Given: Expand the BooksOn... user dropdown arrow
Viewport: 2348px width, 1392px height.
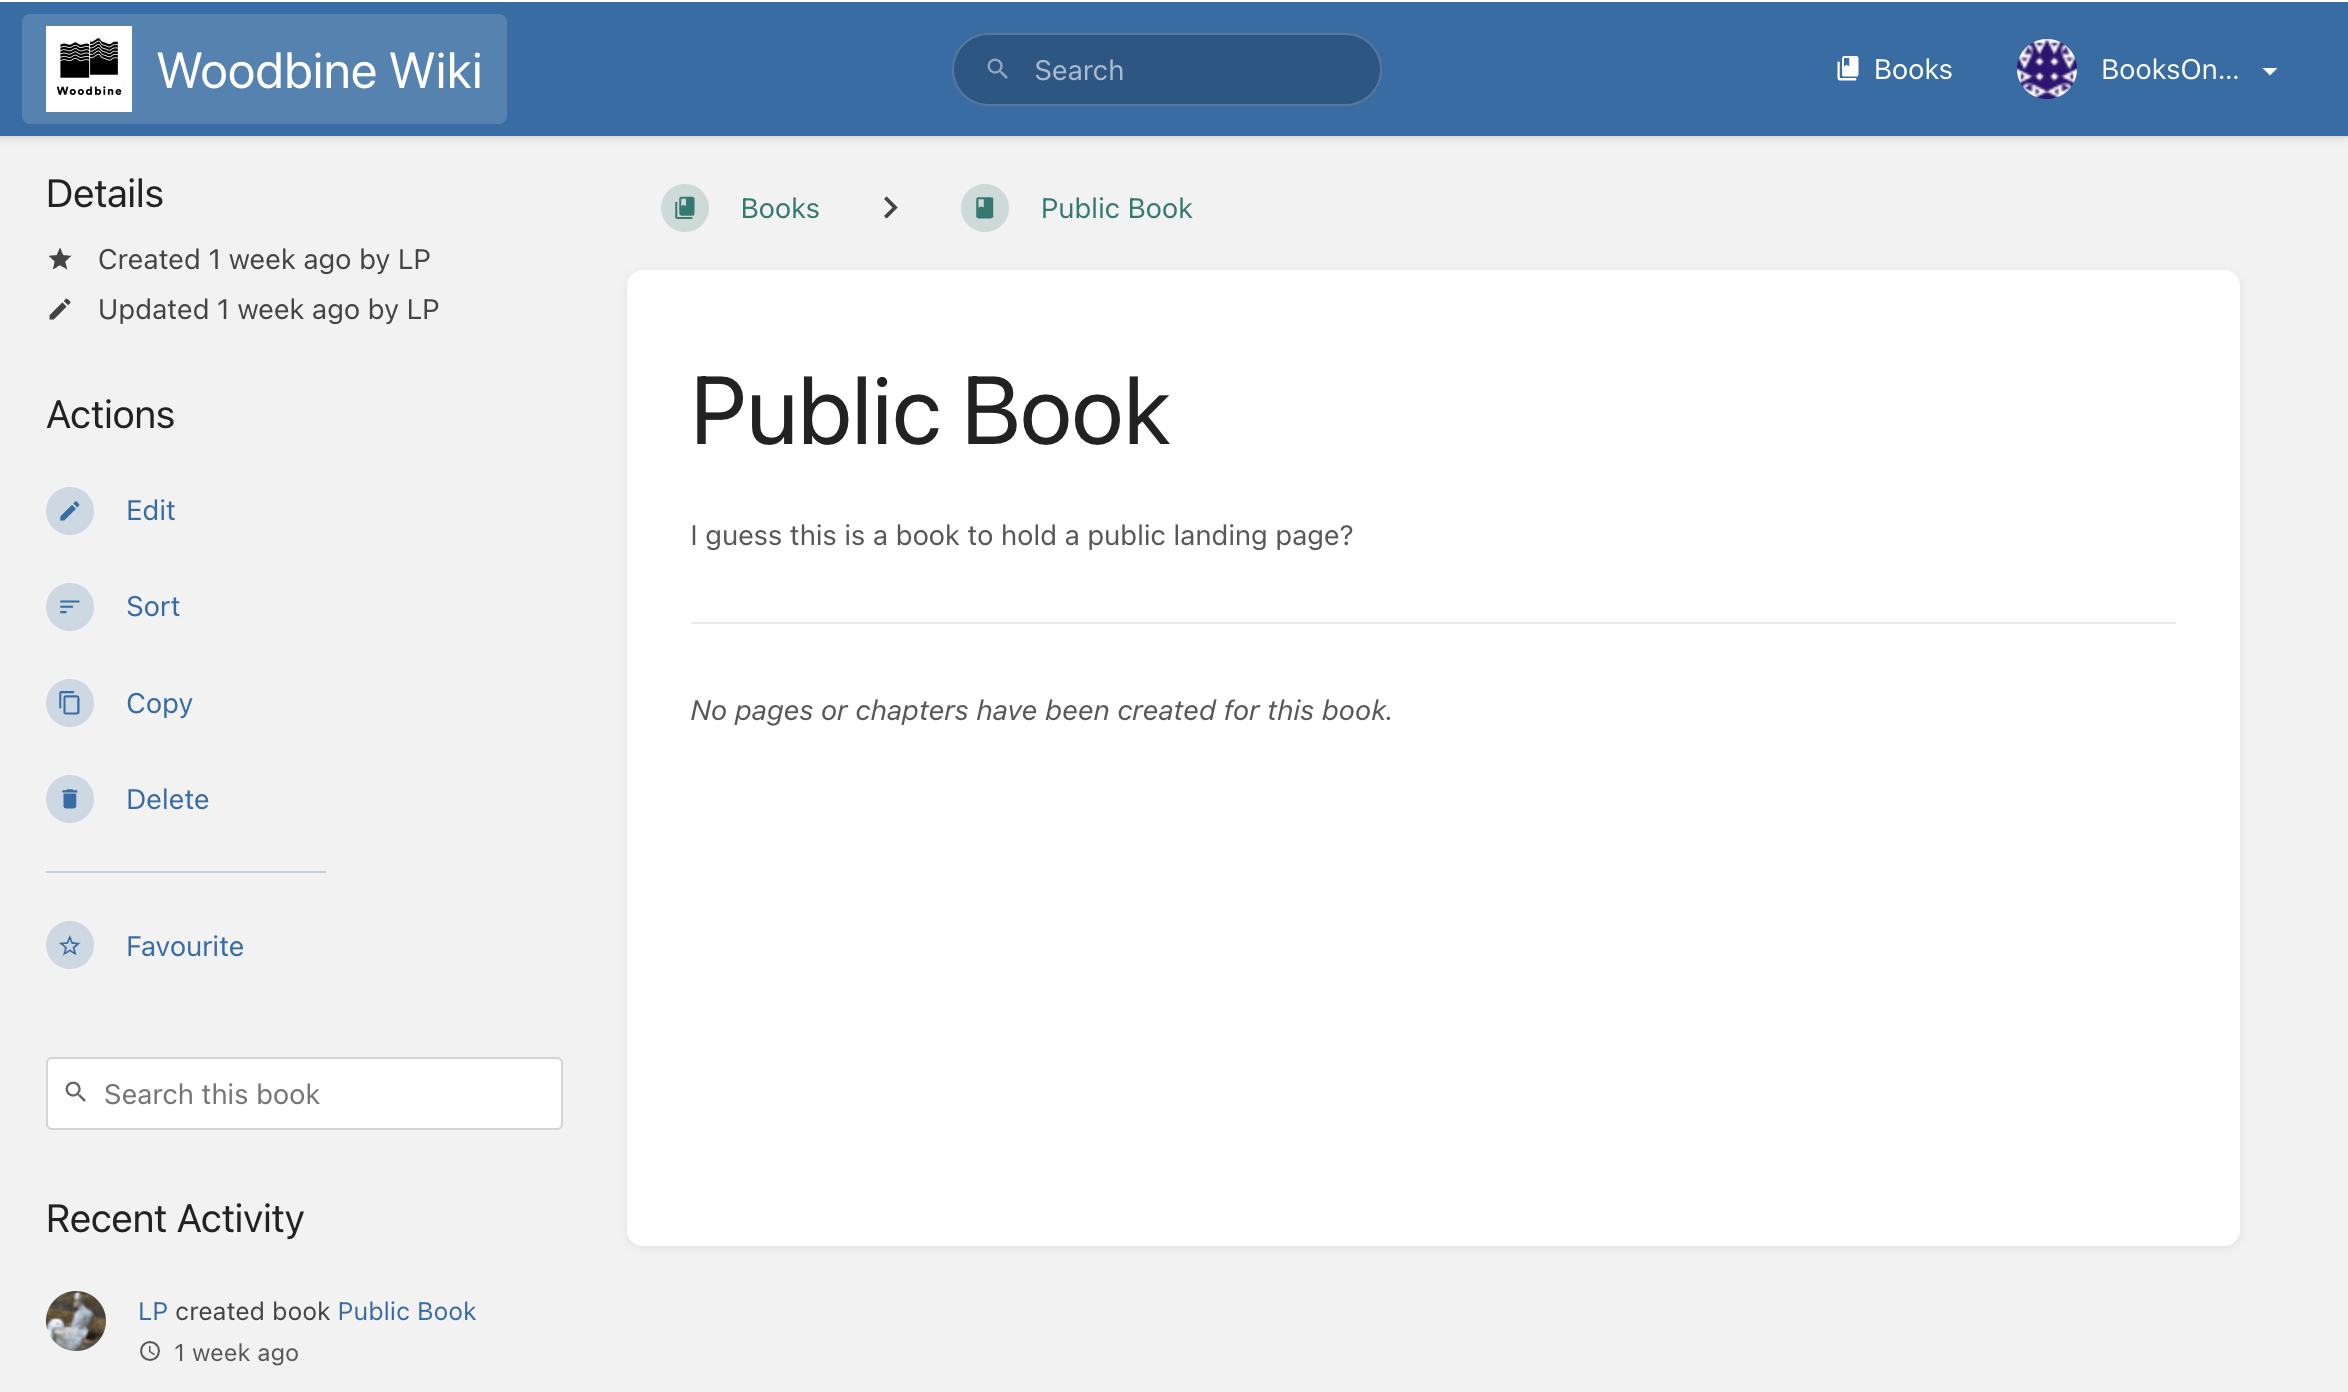Looking at the screenshot, I should click(x=2270, y=71).
